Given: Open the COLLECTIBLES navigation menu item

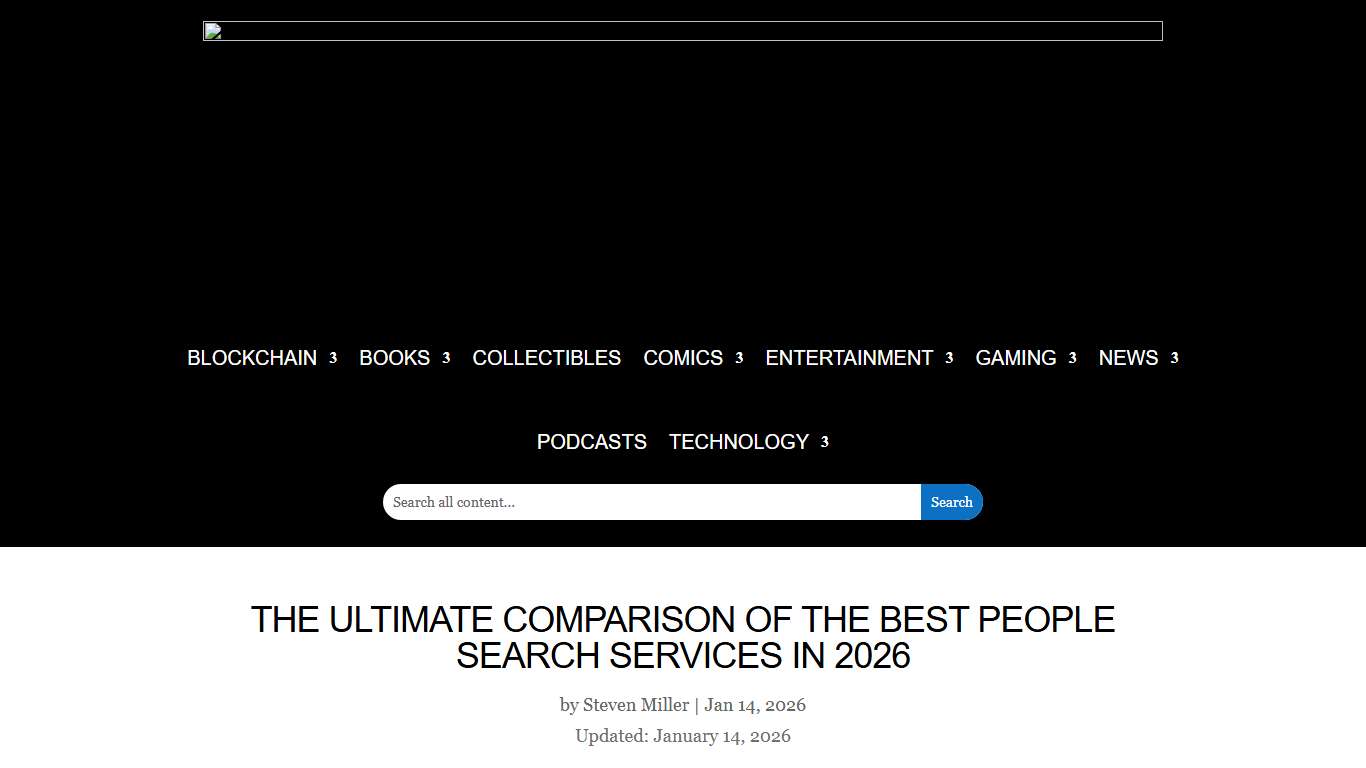Looking at the screenshot, I should 546,358.
